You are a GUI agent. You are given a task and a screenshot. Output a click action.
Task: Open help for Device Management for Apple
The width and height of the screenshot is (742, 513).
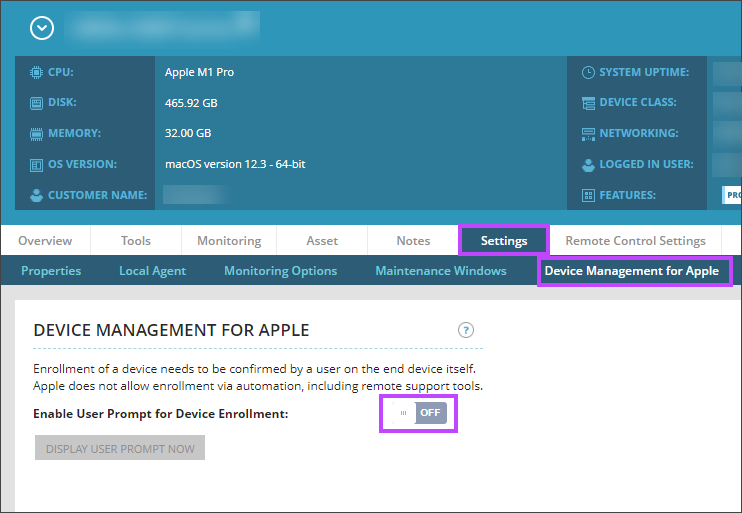coord(466,330)
